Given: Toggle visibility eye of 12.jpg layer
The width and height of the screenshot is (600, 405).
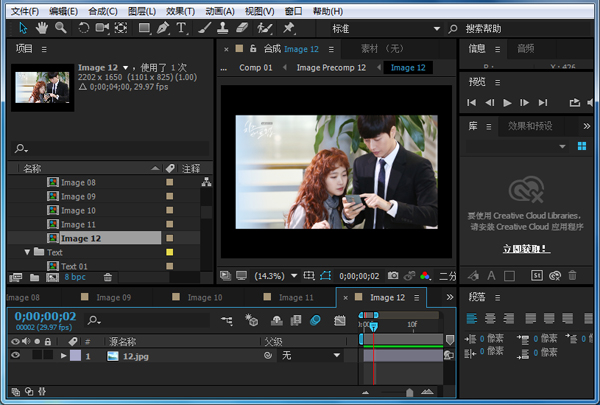Looking at the screenshot, I should (15, 355).
